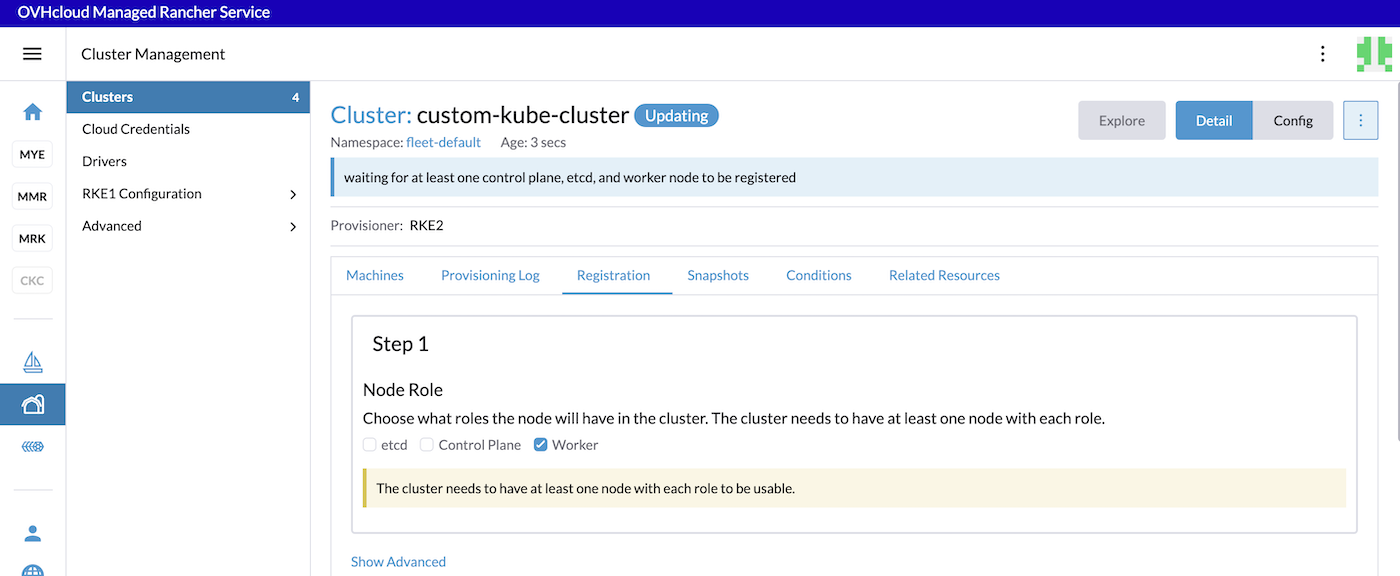The height and width of the screenshot is (576, 1400).
Task: Select the MYE cluster icon
Action: [x=32, y=154]
